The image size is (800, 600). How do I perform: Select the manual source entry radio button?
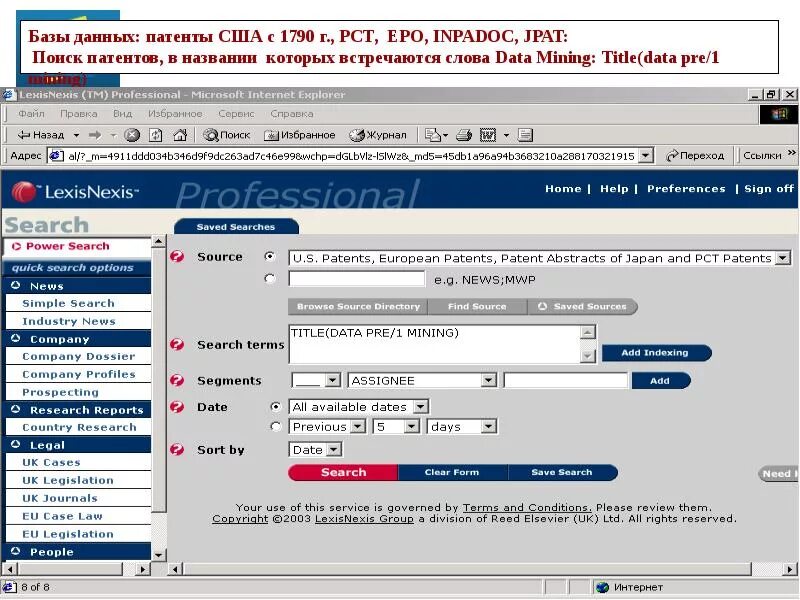(x=270, y=279)
